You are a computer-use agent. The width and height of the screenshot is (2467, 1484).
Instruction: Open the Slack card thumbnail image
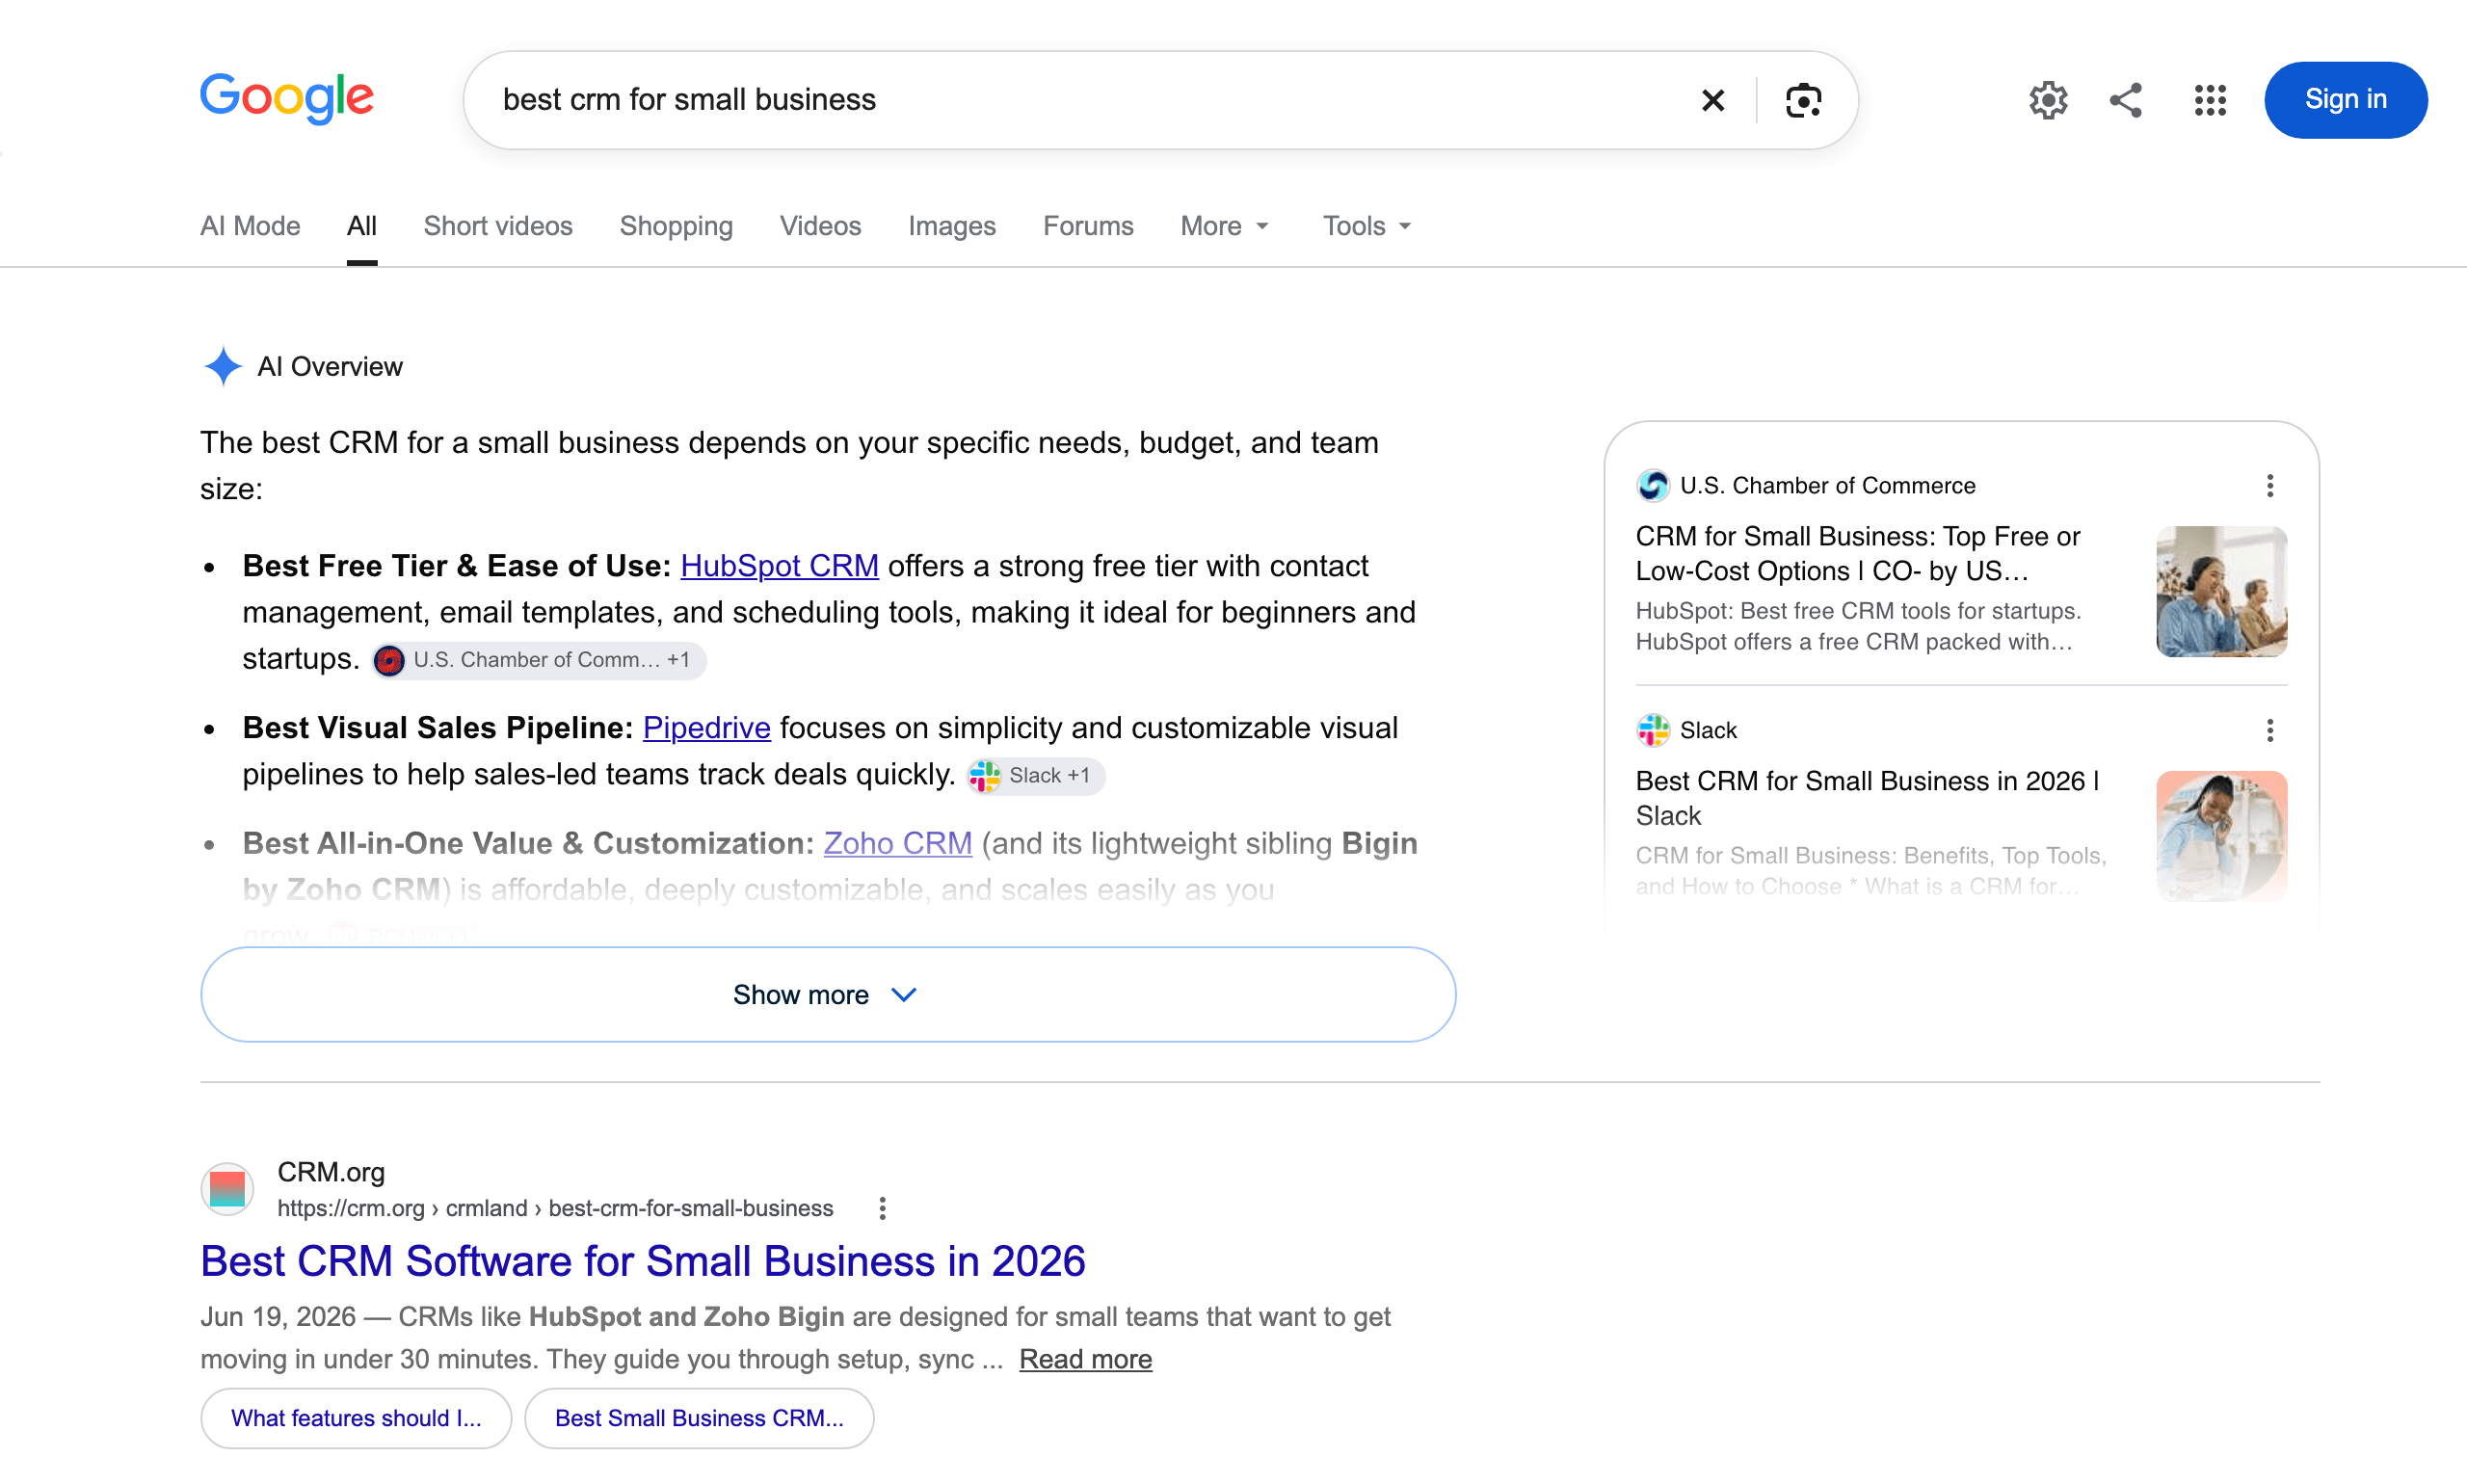click(x=2221, y=836)
